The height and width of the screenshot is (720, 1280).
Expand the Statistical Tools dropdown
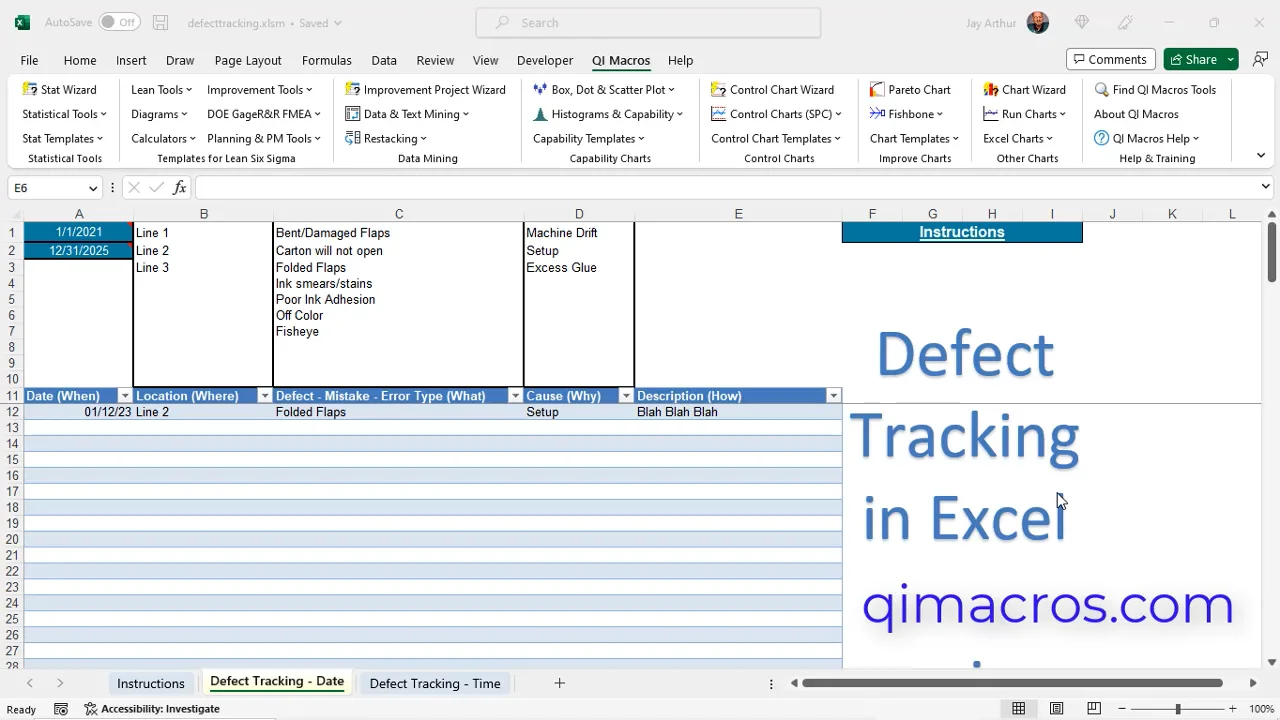pyautogui.click(x=64, y=114)
